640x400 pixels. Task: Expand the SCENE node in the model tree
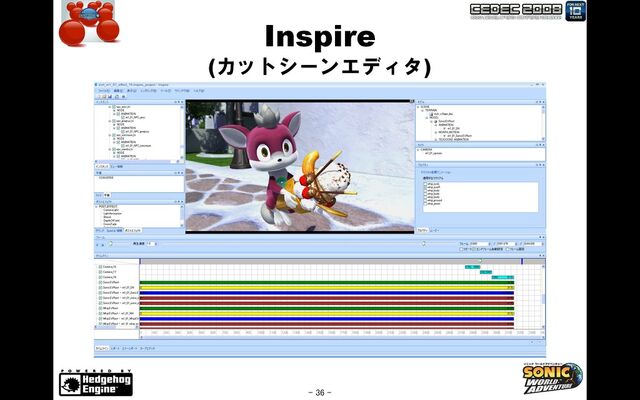click(x=418, y=107)
